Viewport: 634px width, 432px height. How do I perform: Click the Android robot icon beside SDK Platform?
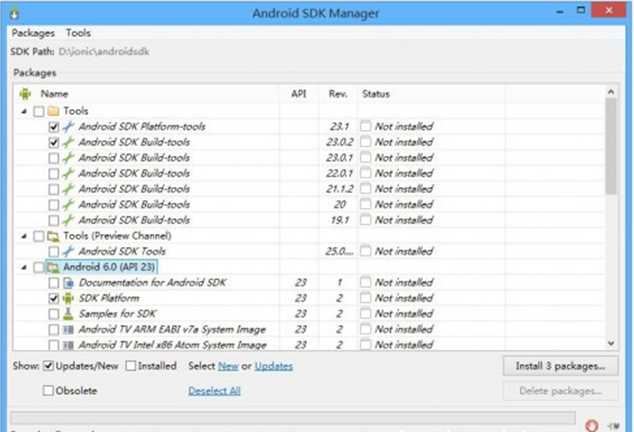(69, 298)
